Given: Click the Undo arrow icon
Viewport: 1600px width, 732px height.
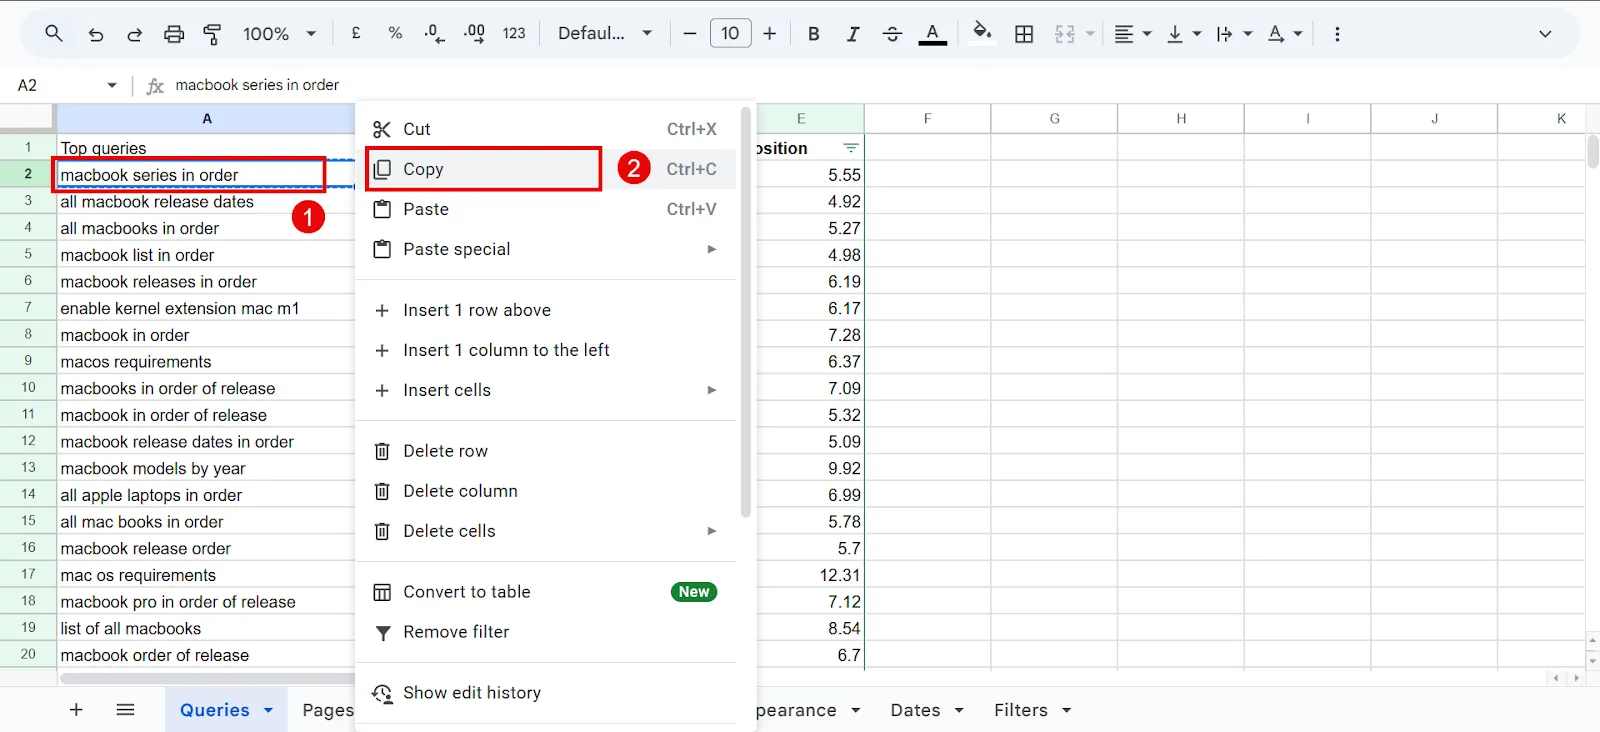Looking at the screenshot, I should [x=95, y=34].
